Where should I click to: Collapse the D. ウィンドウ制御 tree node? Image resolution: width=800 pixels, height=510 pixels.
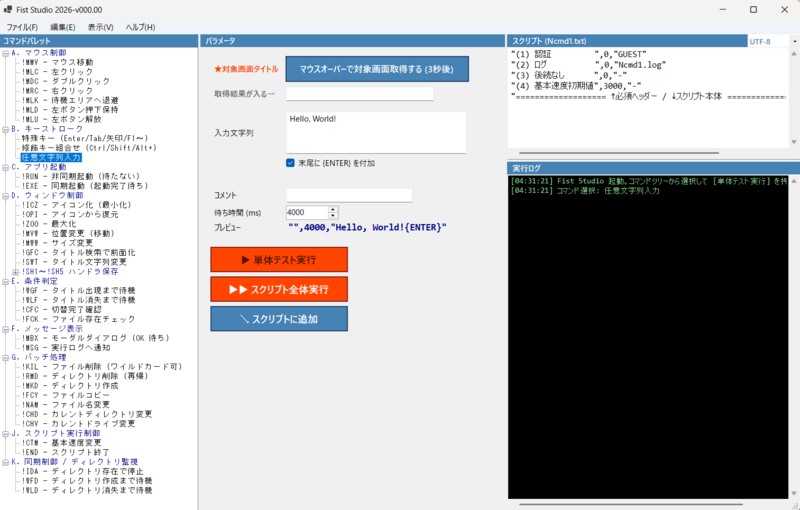(x=6, y=196)
